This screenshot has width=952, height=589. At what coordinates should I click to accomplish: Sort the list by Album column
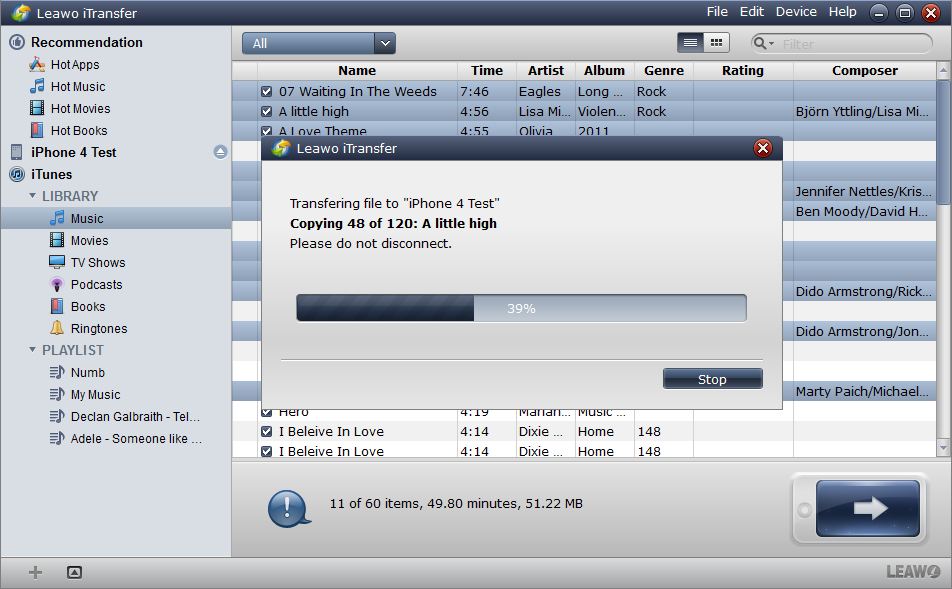pos(605,70)
